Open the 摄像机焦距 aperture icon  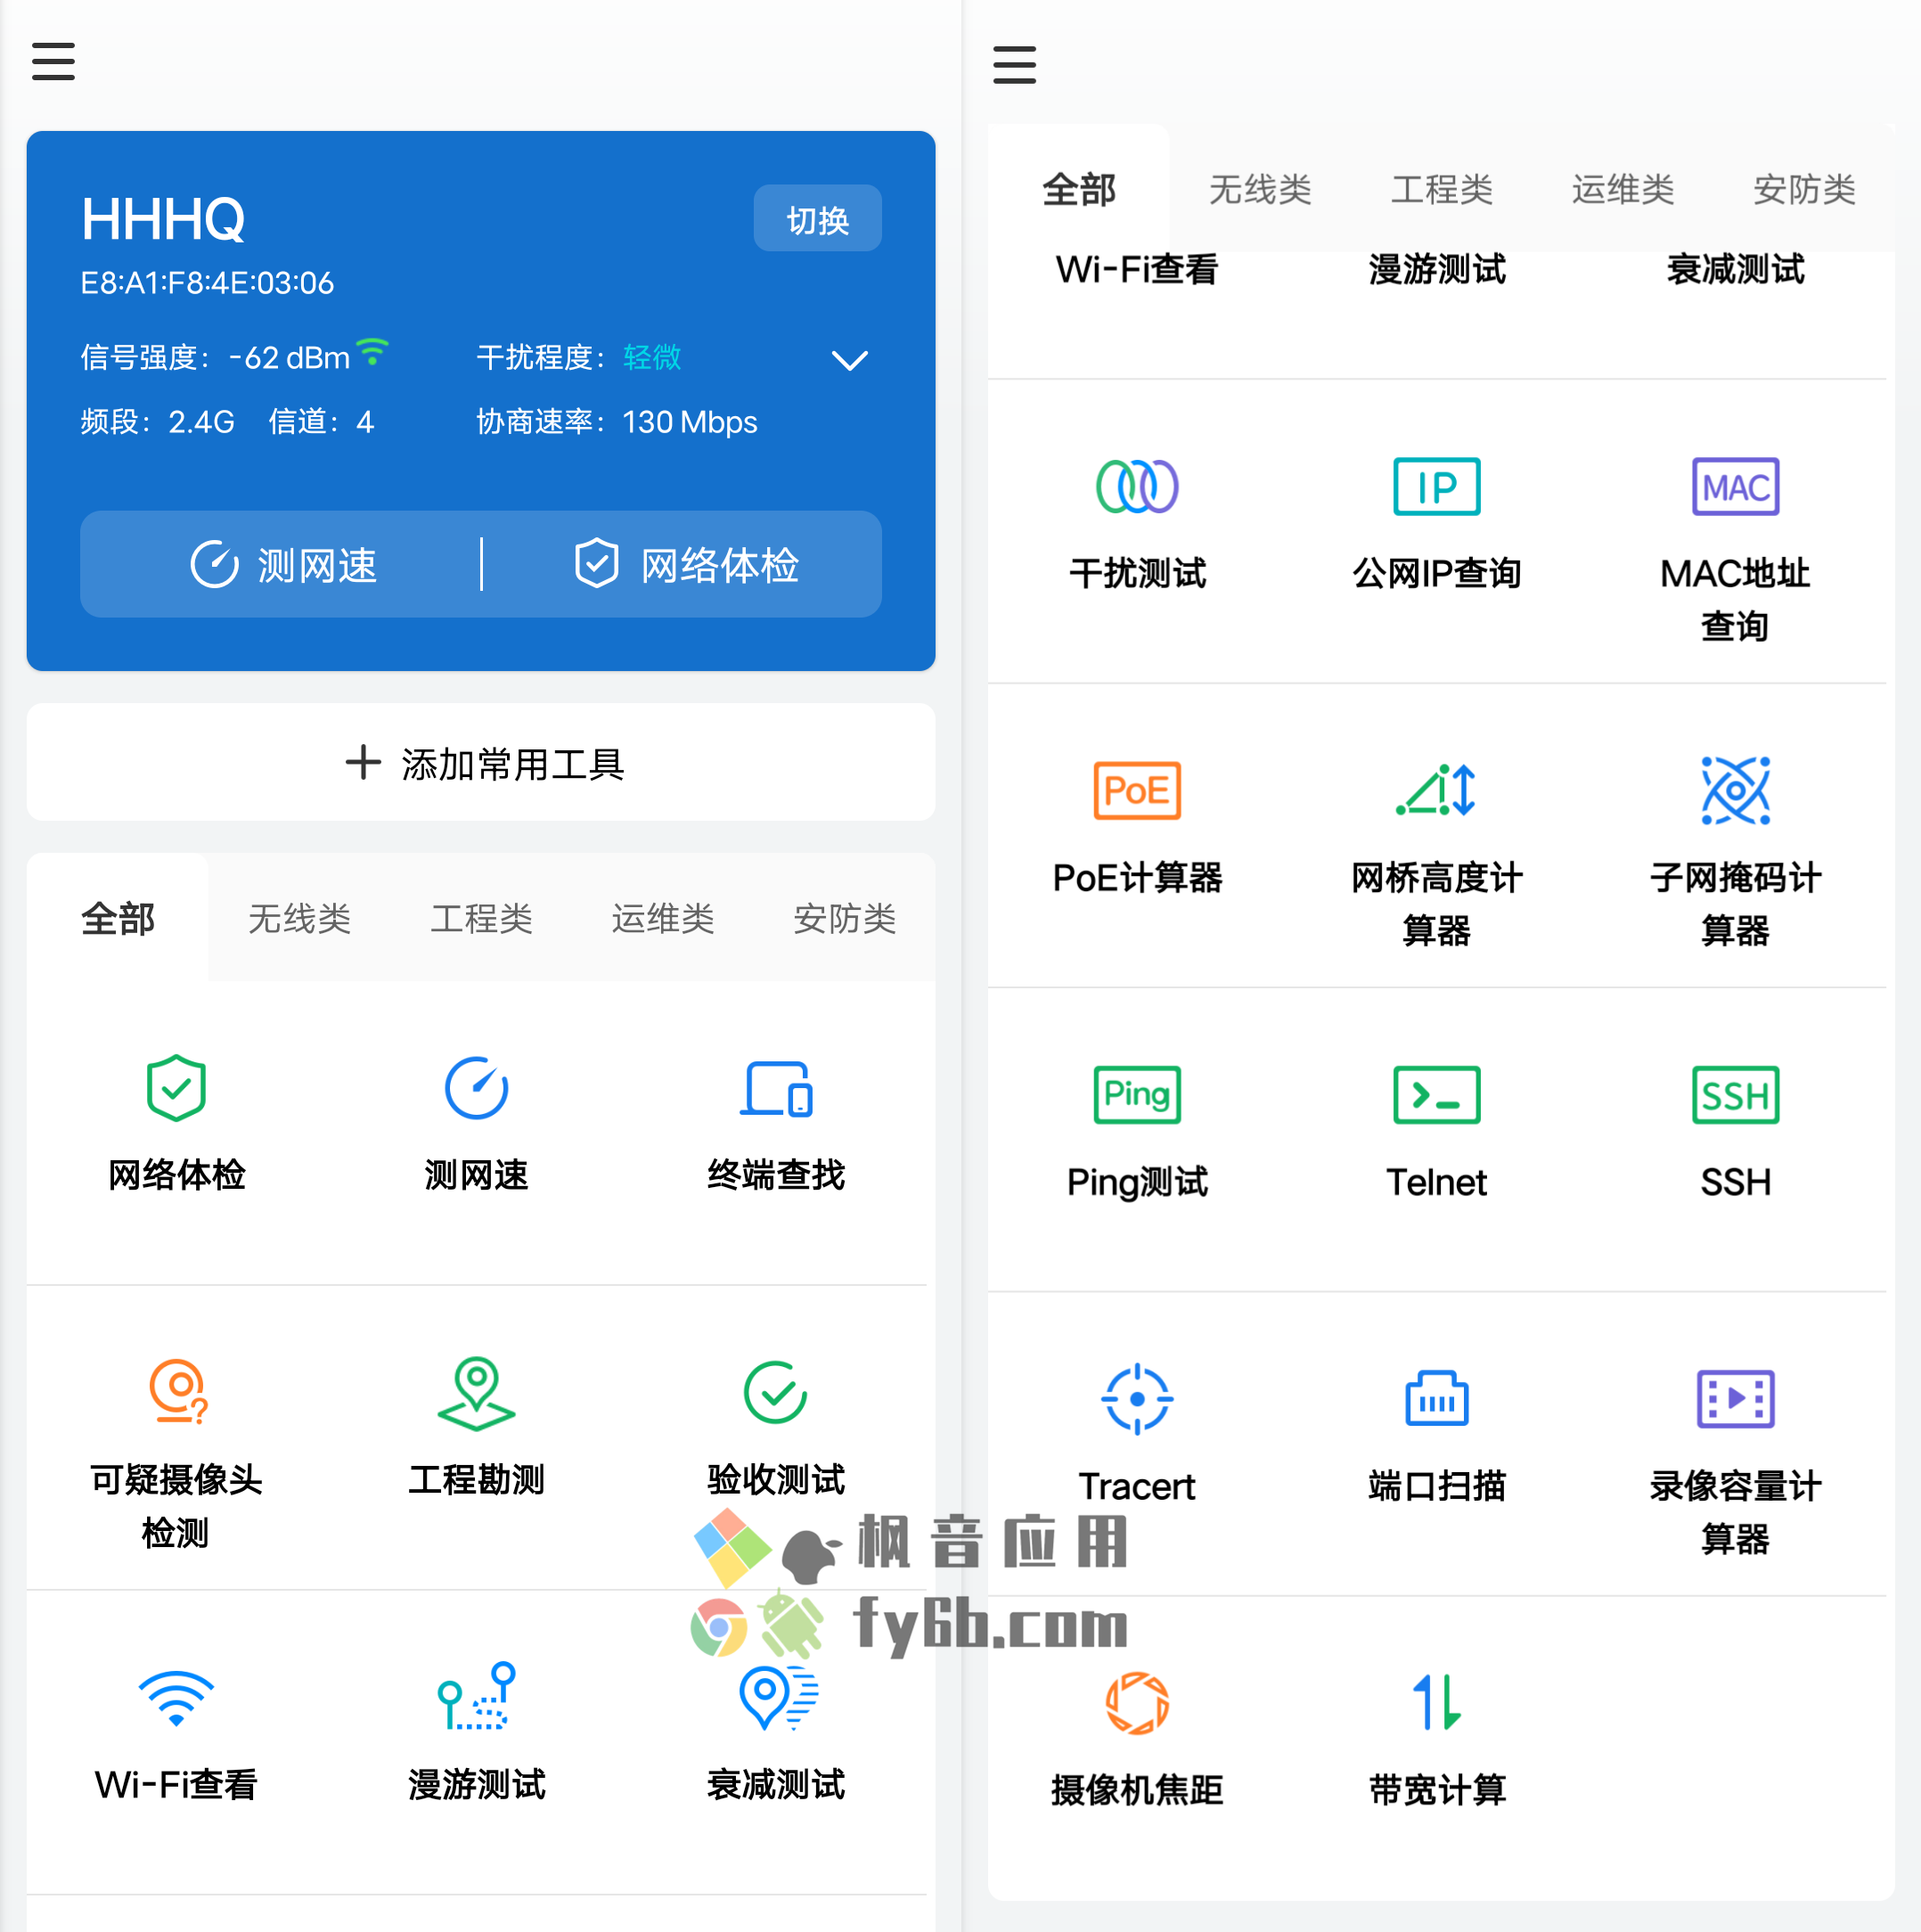pos(1137,1703)
